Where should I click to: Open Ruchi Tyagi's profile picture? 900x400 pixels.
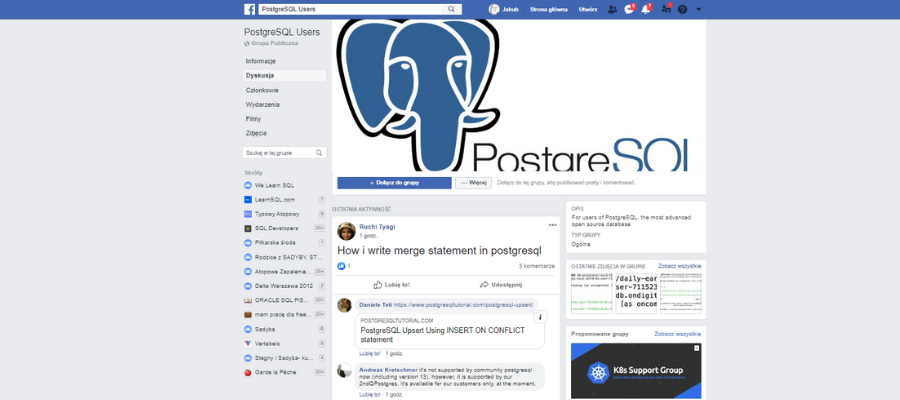point(346,231)
